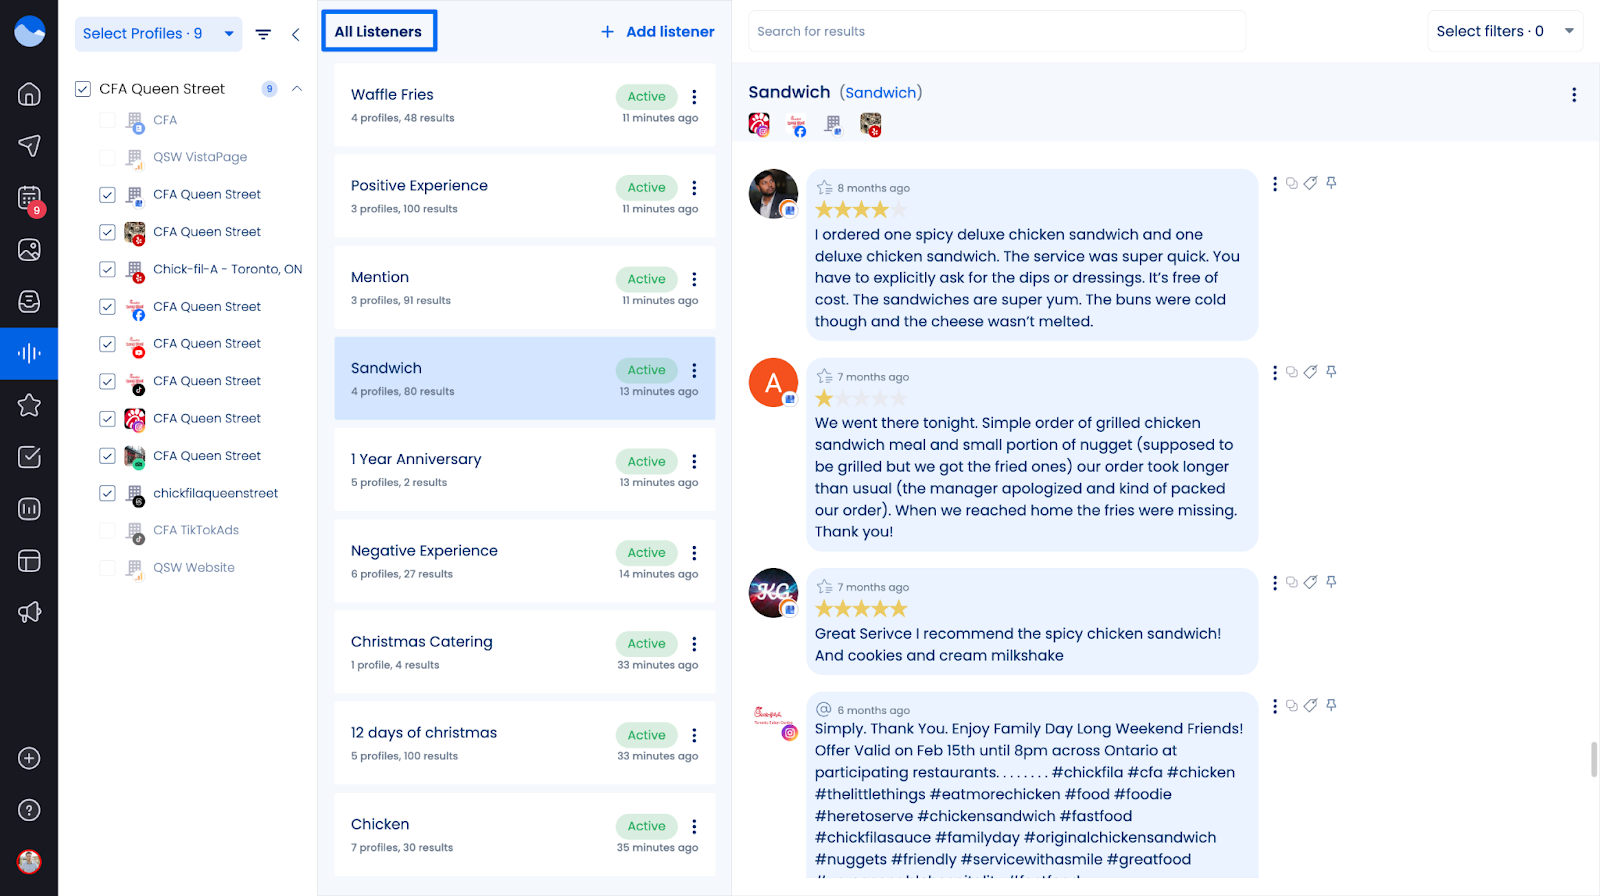Select the Positive Experience listener
The height and width of the screenshot is (896, 1600).
525,196
